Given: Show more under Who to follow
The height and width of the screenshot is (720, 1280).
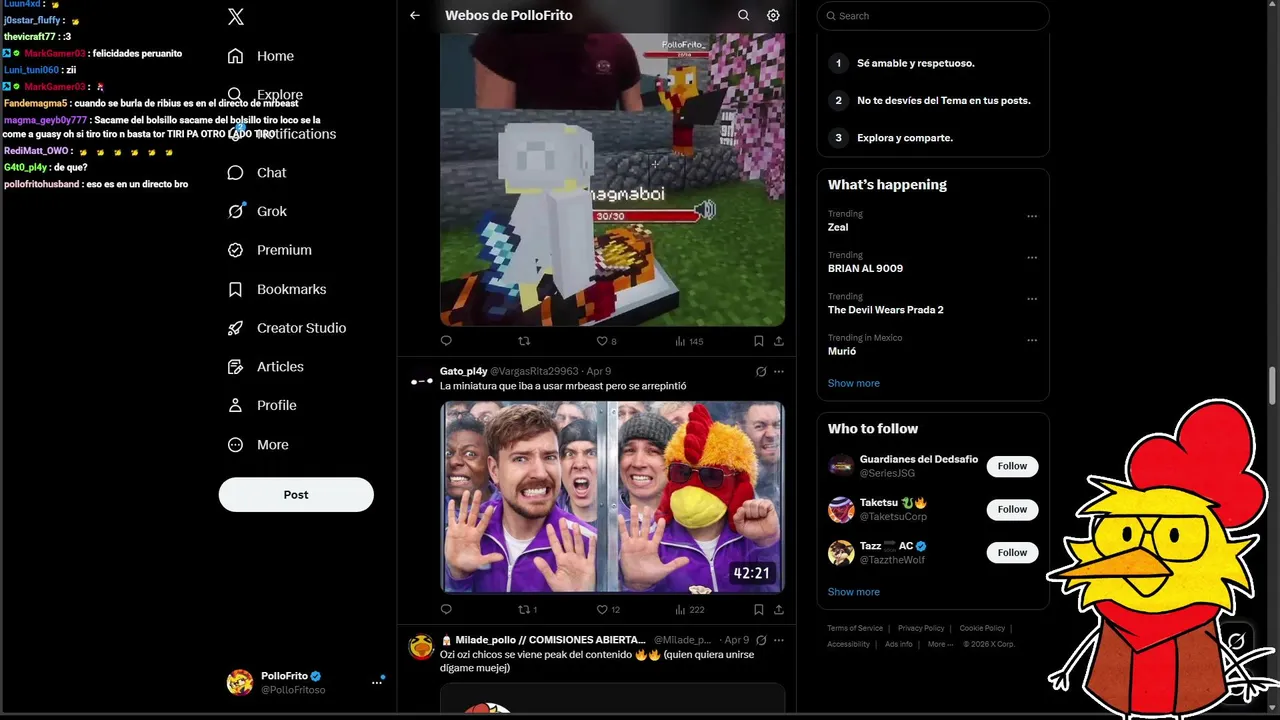Looking at the screenshot, I should tap(853, 592).
